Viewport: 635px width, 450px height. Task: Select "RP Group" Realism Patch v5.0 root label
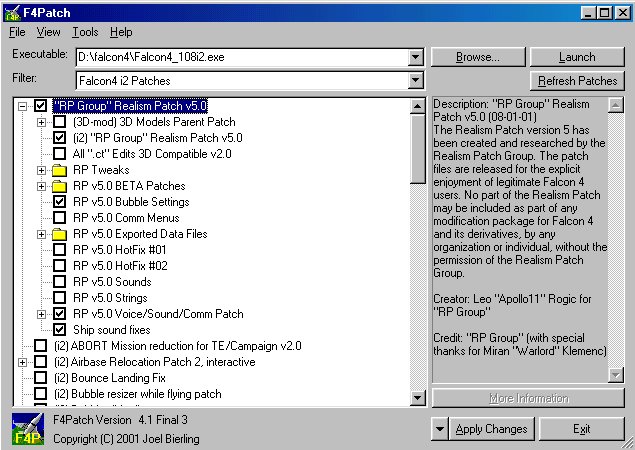130,106
